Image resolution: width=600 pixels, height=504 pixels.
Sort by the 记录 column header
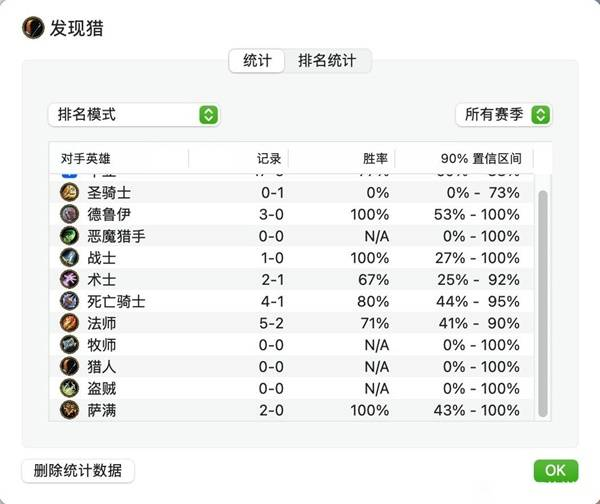269,158
